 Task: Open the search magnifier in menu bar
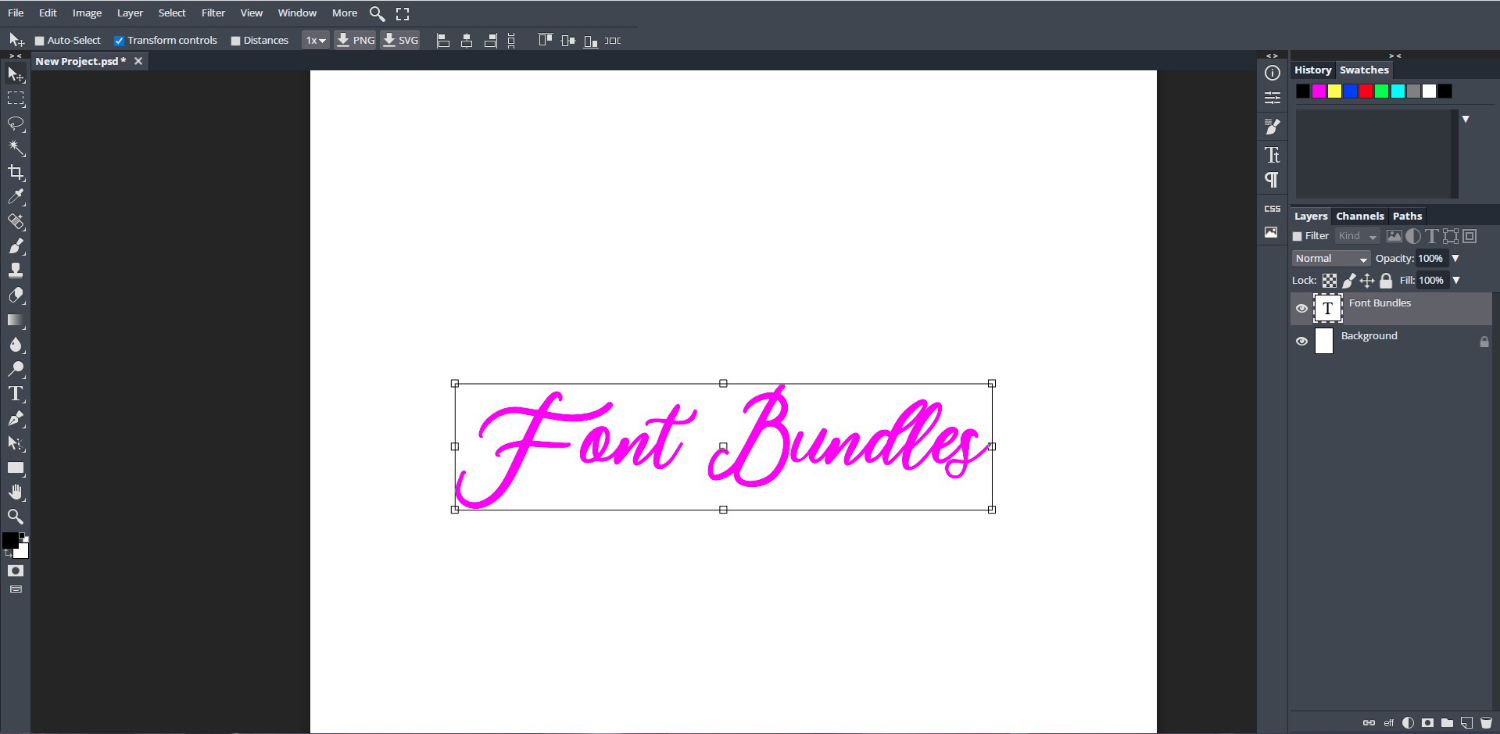[x=377, y=13]
